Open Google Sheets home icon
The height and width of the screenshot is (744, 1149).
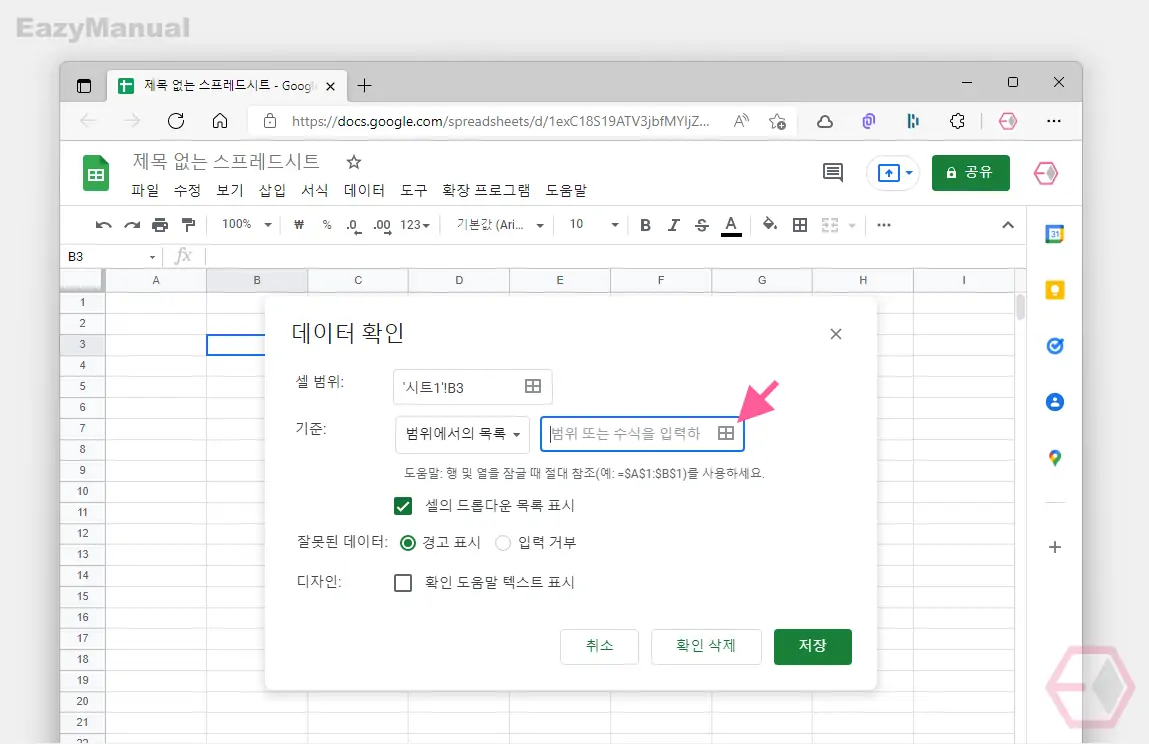pos(95,173)
